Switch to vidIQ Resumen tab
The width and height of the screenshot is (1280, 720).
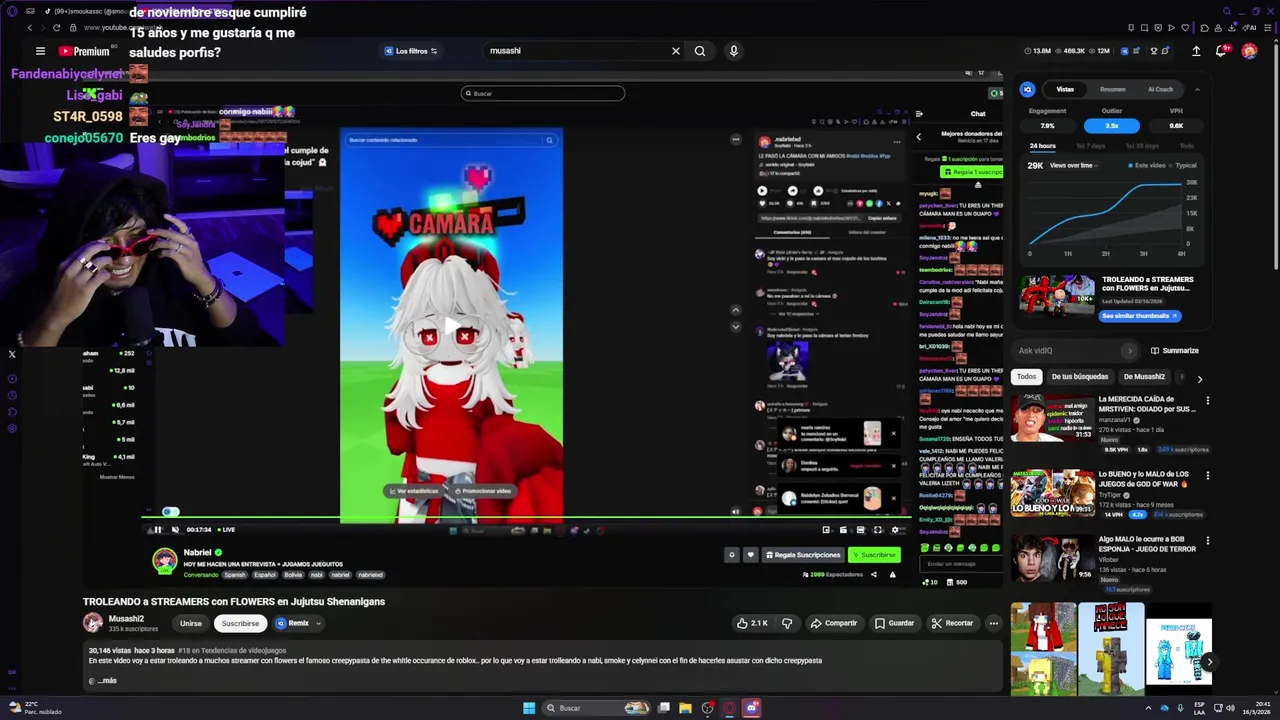pyautogui.click(x=1112, y=89)
